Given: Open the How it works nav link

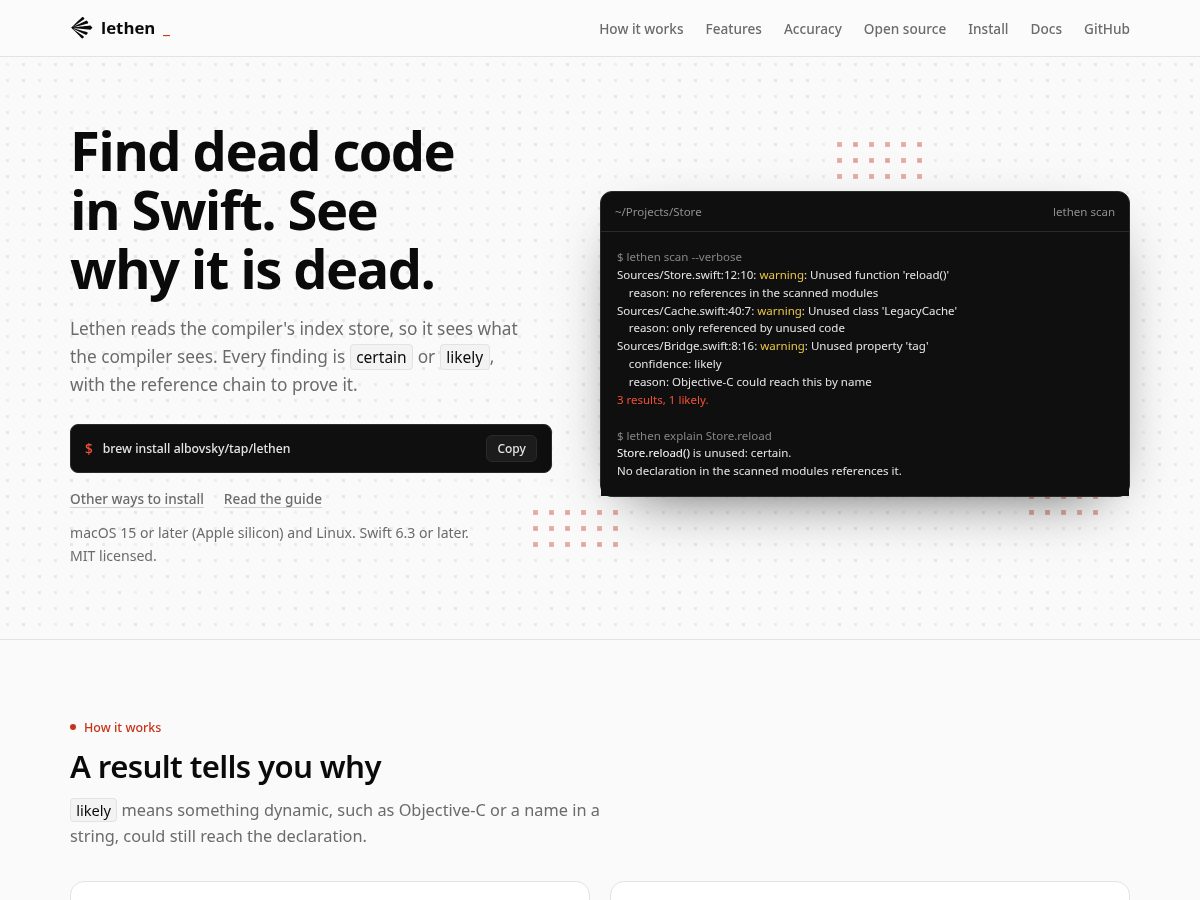Looking at the screenshot, I should [x=641, y=29].
